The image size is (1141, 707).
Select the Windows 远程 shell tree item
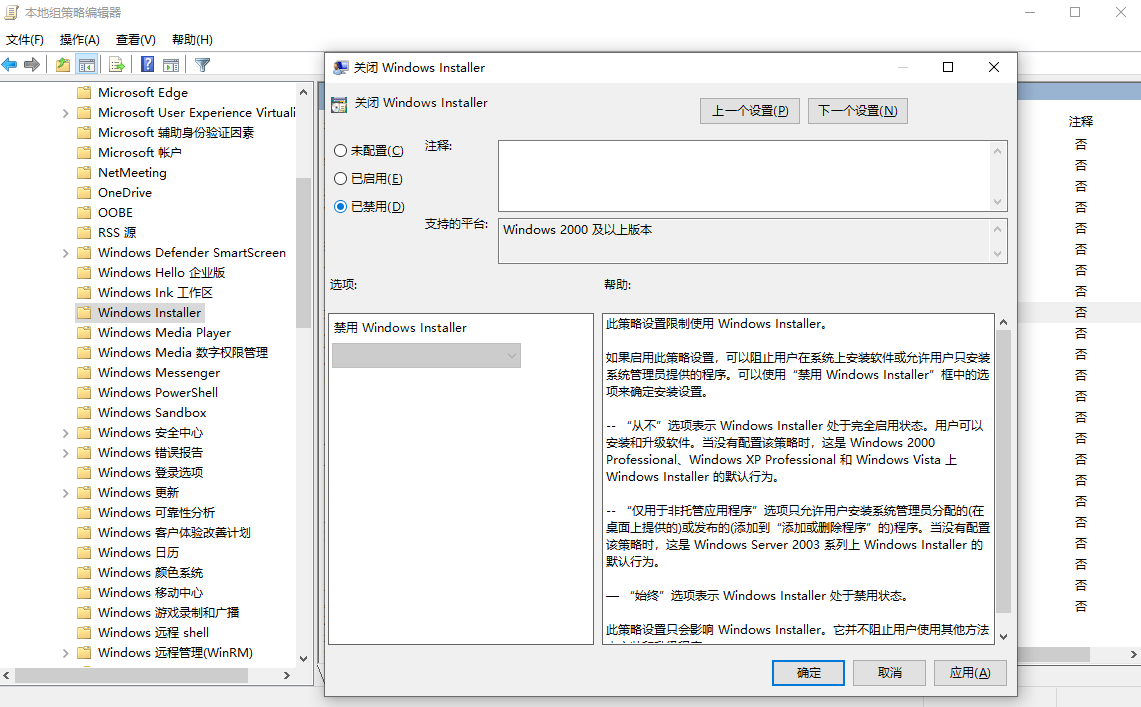point(154,633)
